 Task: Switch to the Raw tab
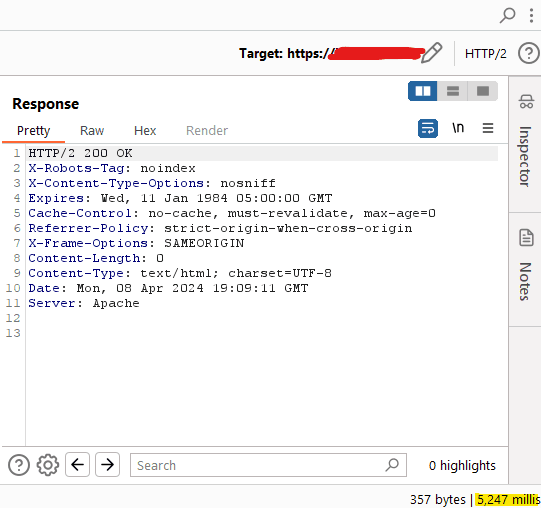click(x=92, y=131)
